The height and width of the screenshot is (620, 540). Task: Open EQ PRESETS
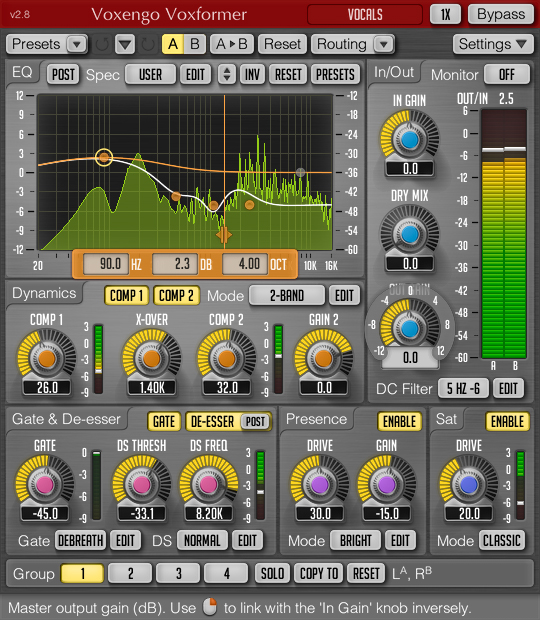click(x=335, y=74)
